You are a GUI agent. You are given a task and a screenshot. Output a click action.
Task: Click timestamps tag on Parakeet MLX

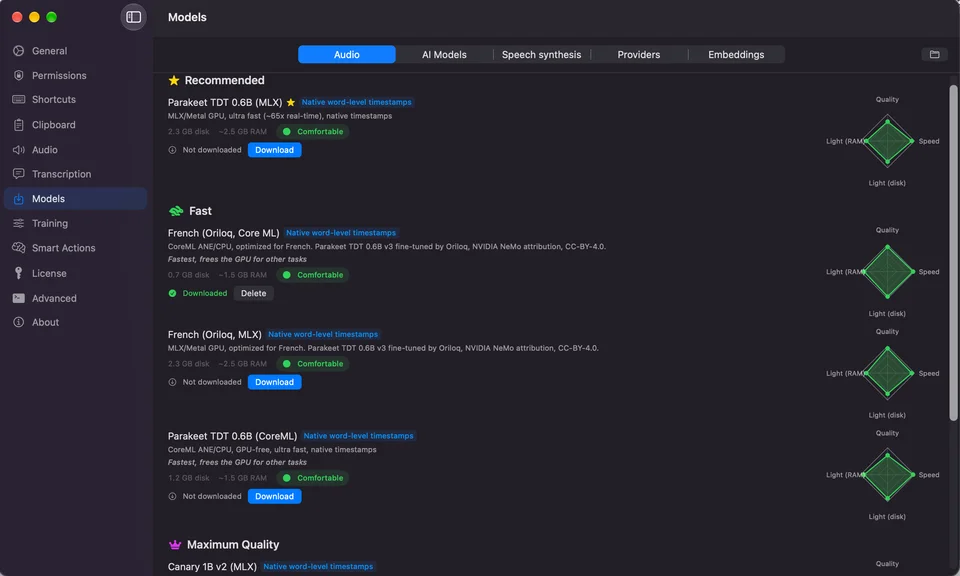356,102
